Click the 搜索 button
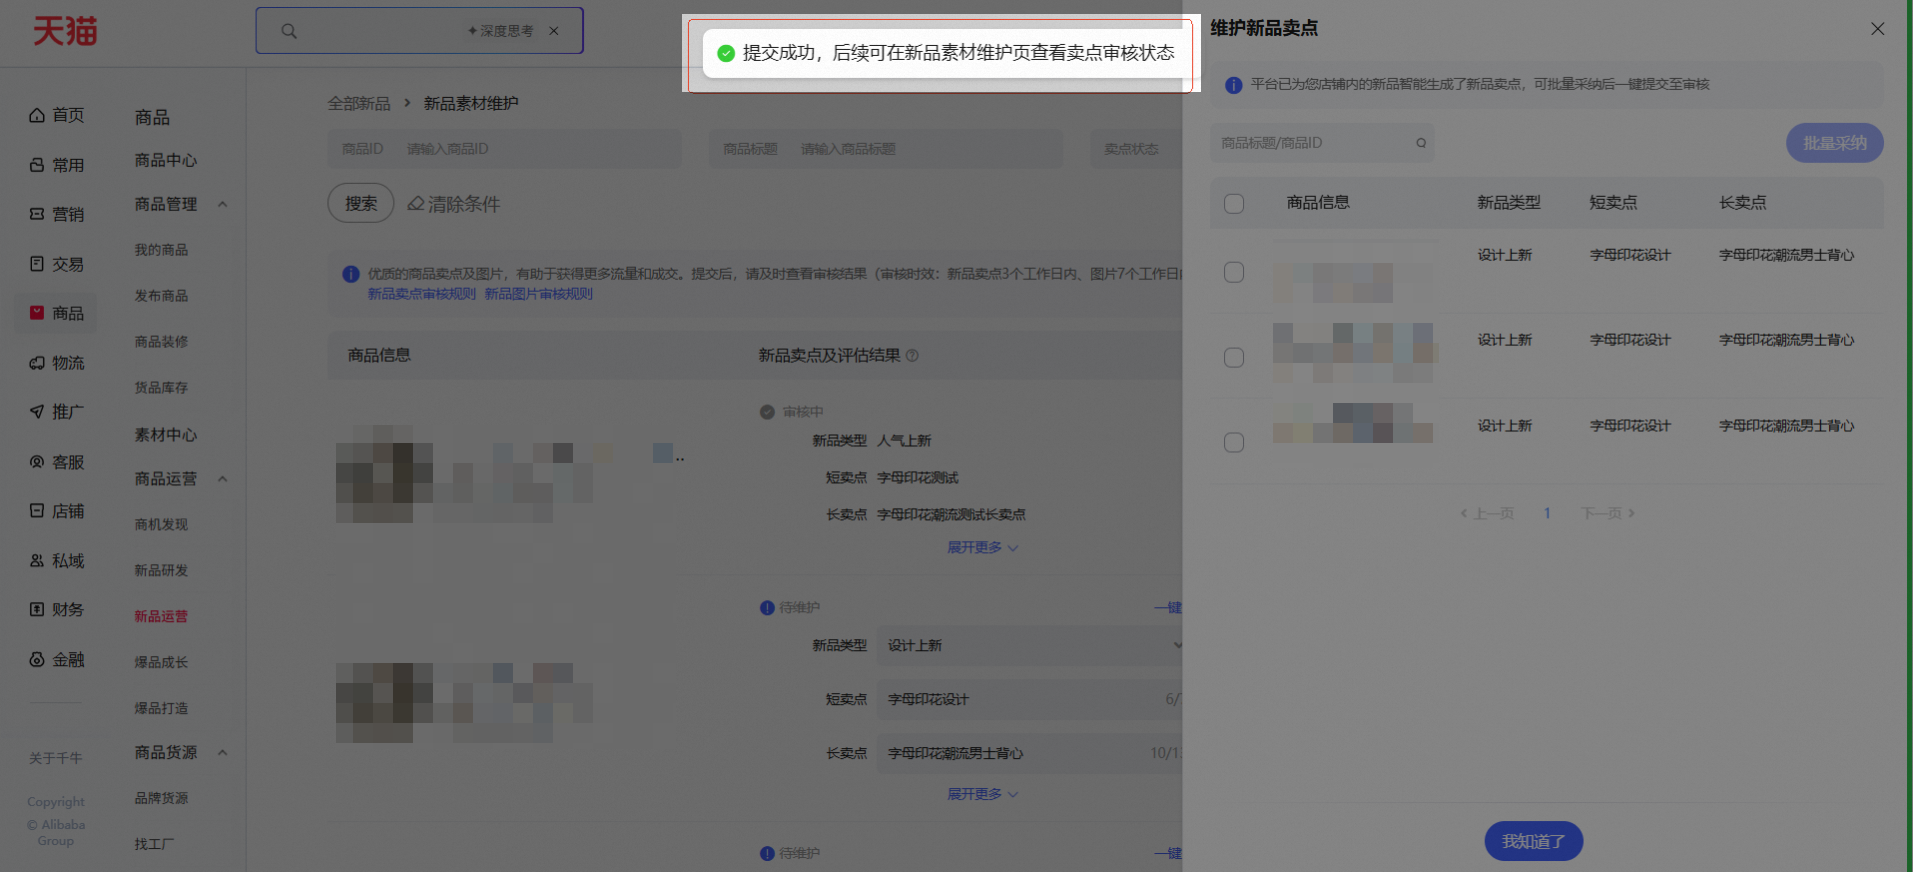Screen dimensions: 1913x872 click(361, 203)
